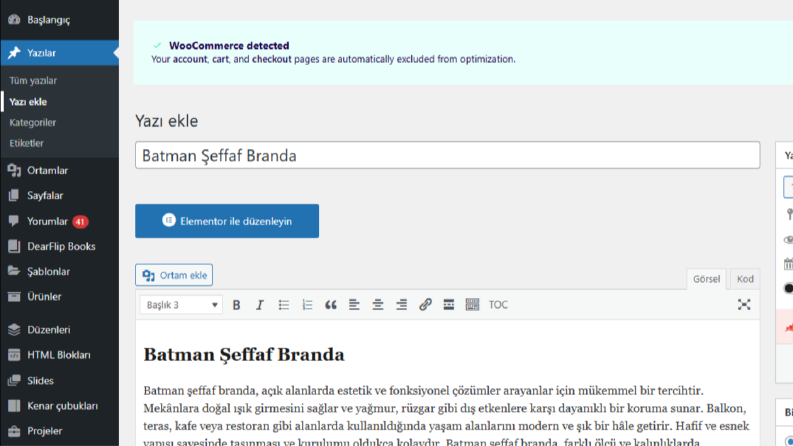793x446 pixels.
Task: Click the Başlangıç dashboard icon
Action: click(x=14, y=20)
